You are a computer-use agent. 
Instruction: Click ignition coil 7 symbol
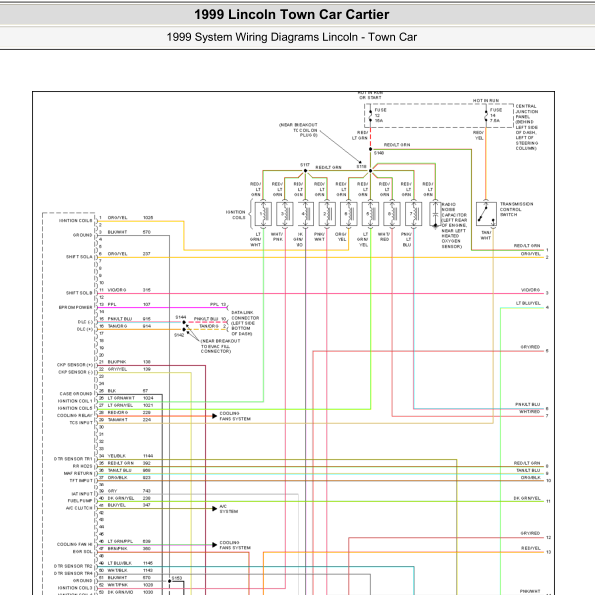[x=414, y=214]
